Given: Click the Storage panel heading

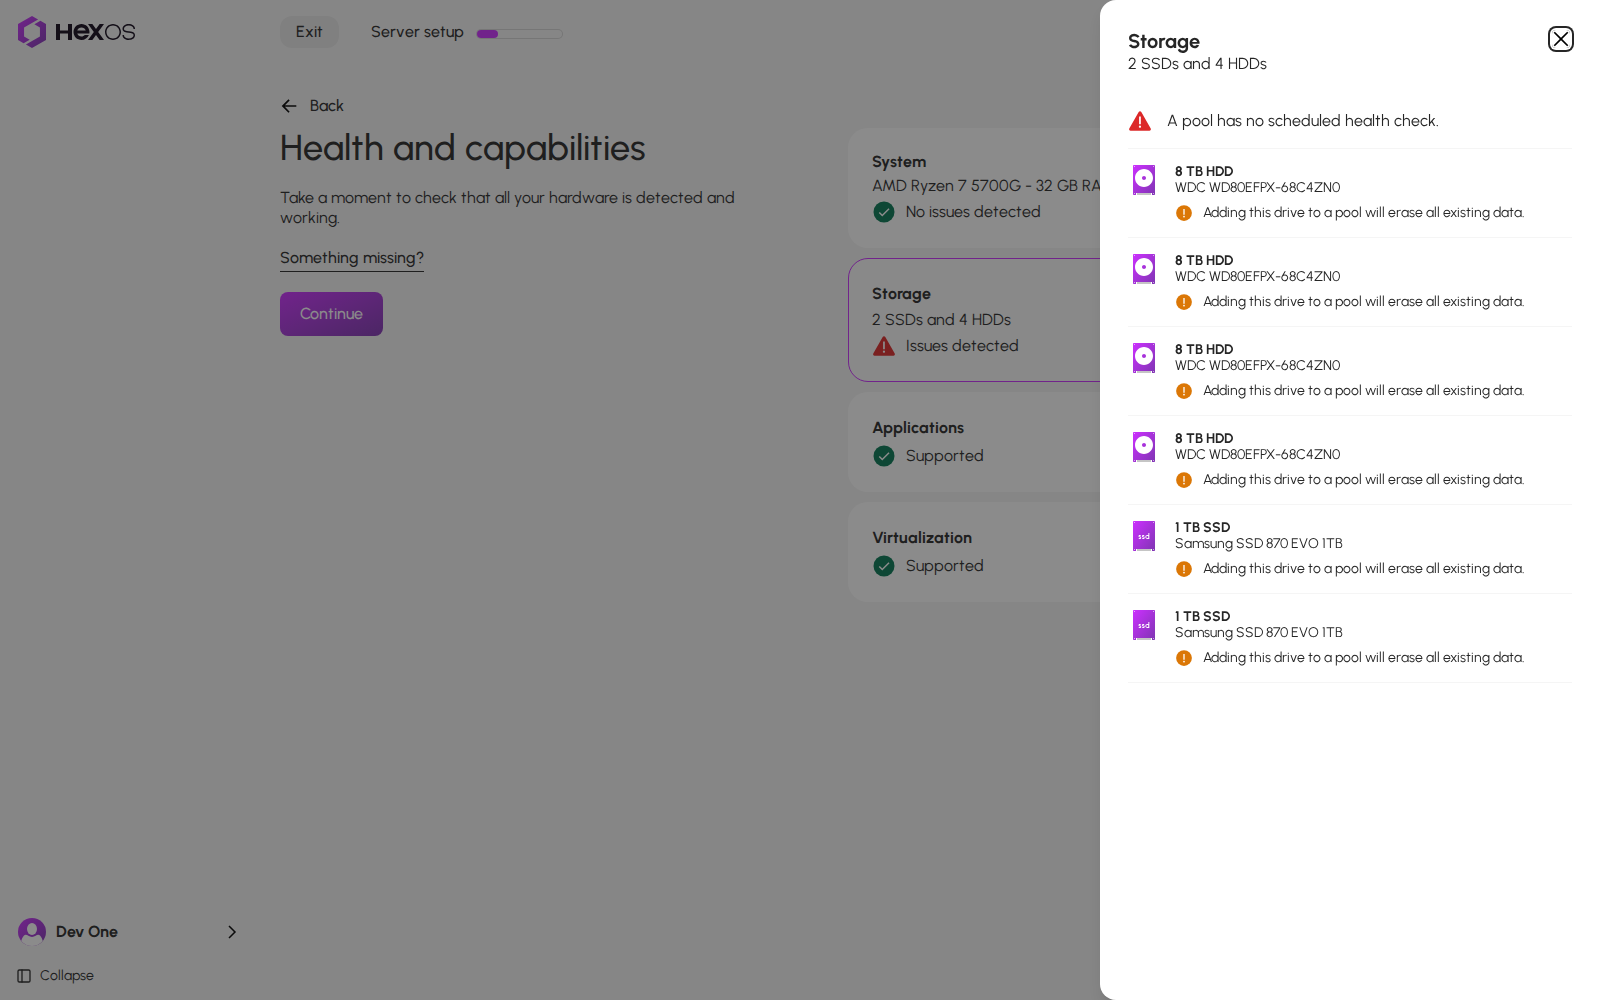Looking at the screenshot, I should point(1164,41).
